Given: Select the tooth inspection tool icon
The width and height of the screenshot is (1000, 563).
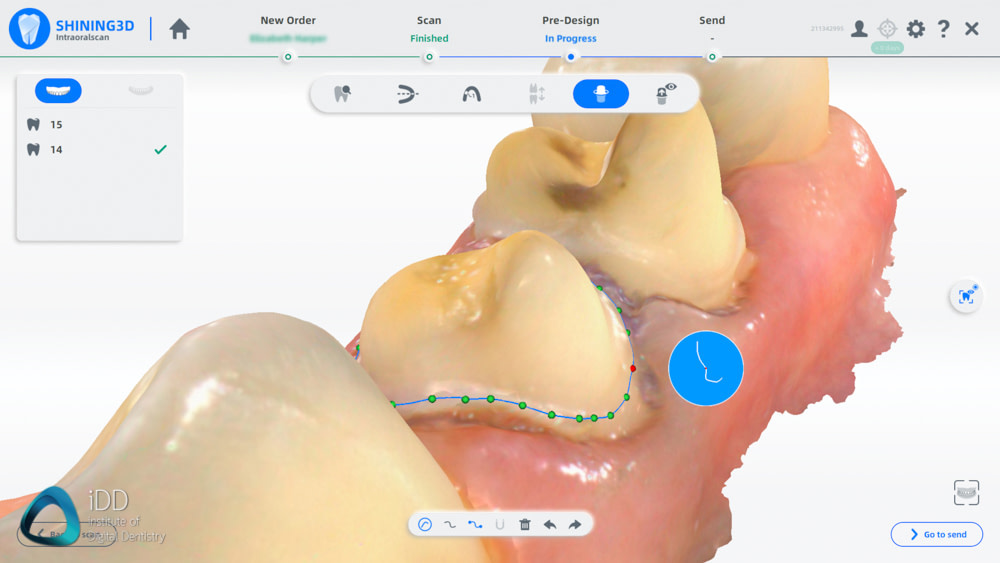Looking at the screenshot, I should click(342, 94).
